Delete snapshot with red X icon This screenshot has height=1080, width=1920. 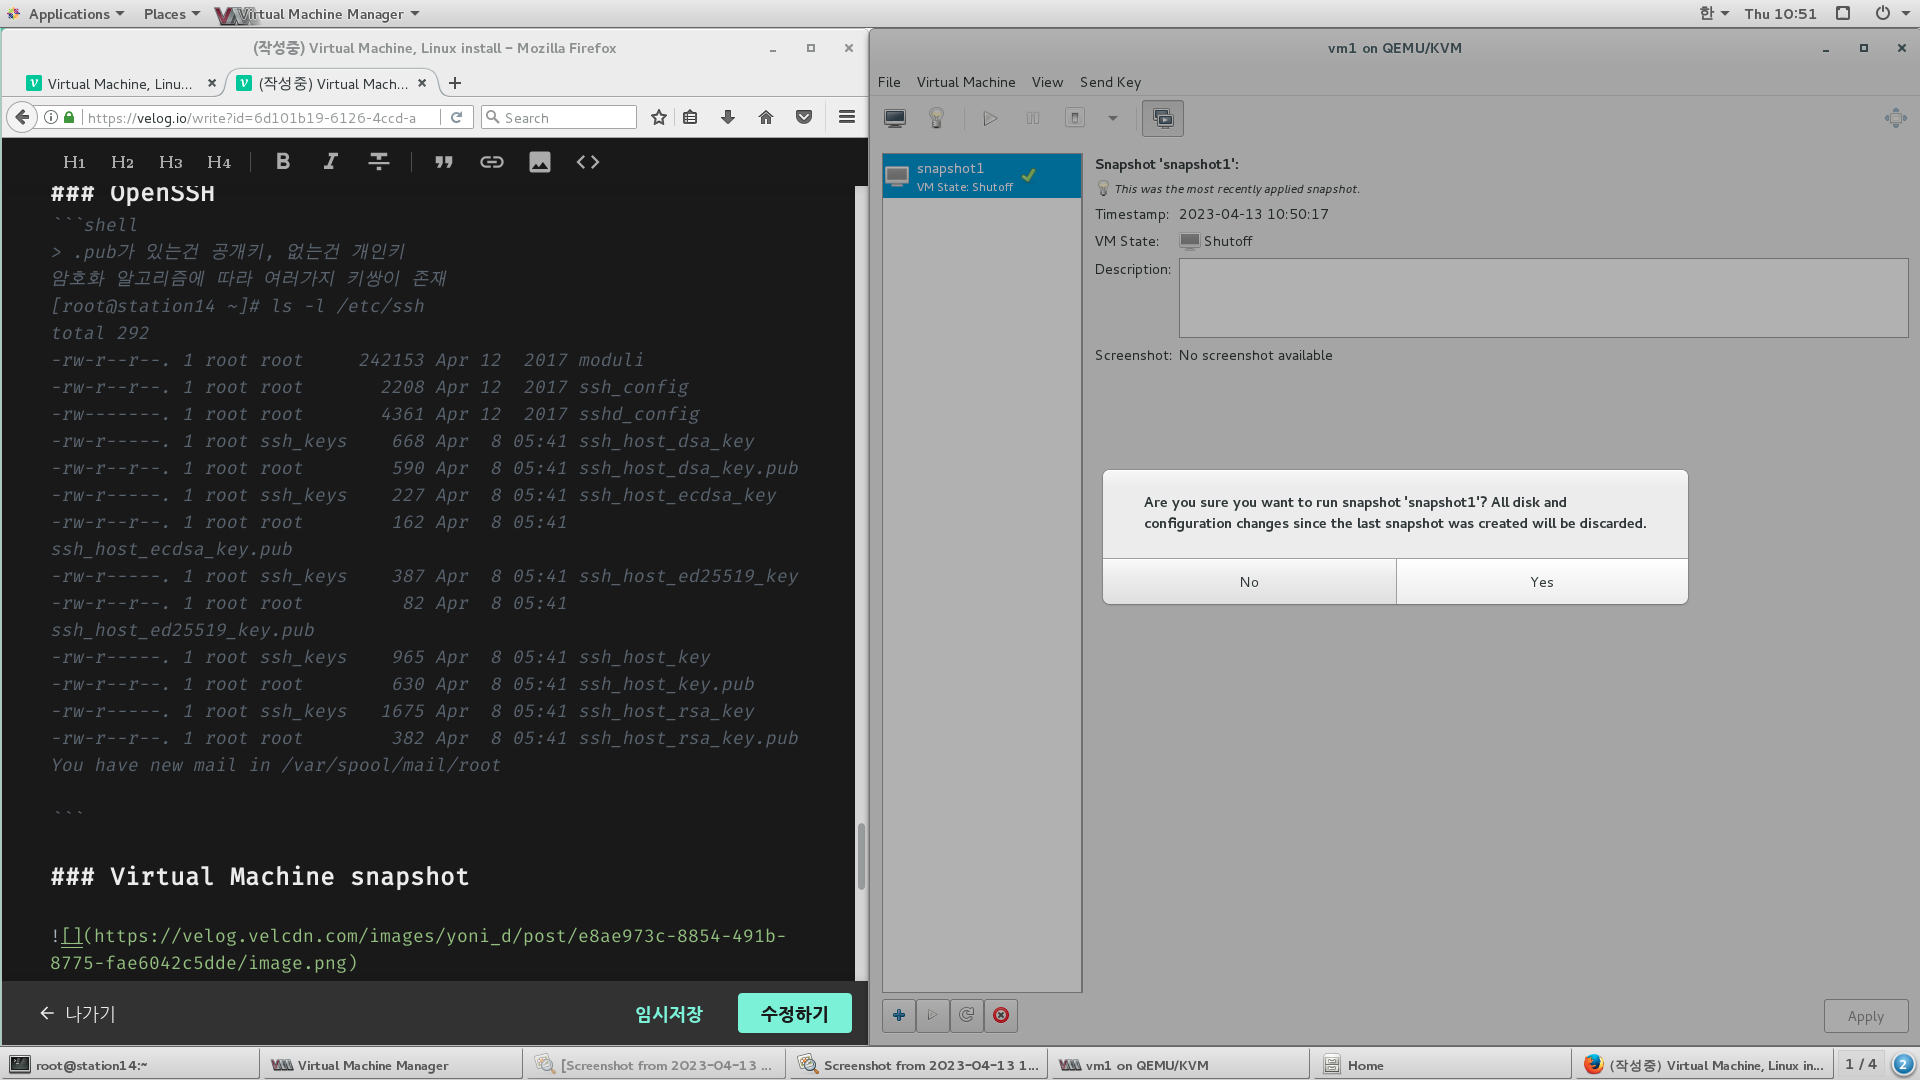1000,1015
